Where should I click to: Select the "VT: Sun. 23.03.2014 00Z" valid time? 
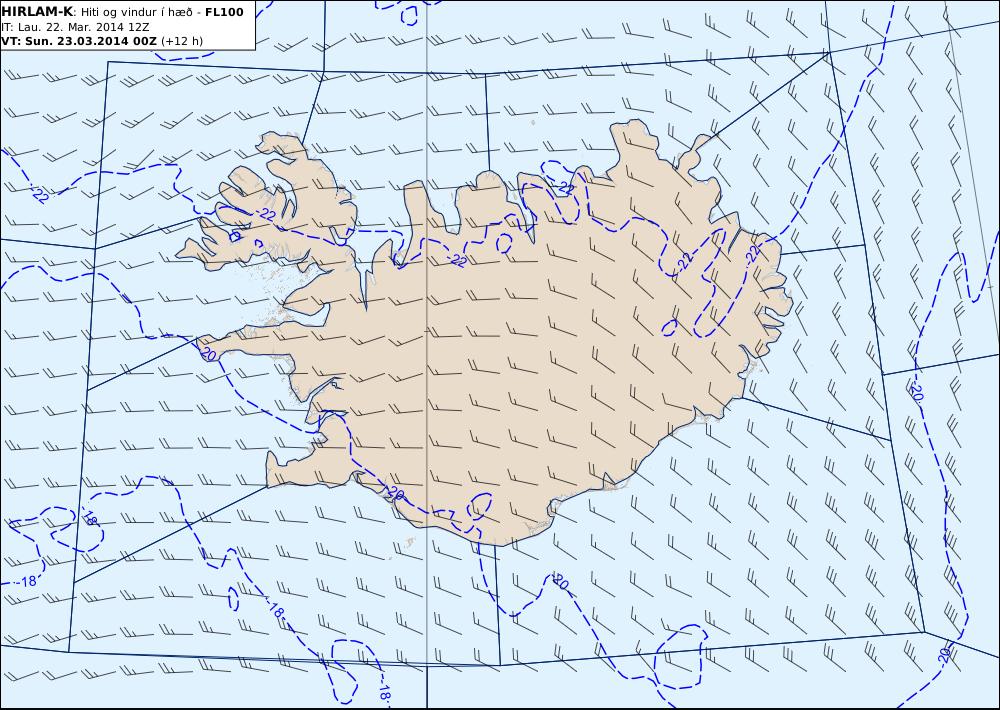pyautogui.click(x=79, y=41)
